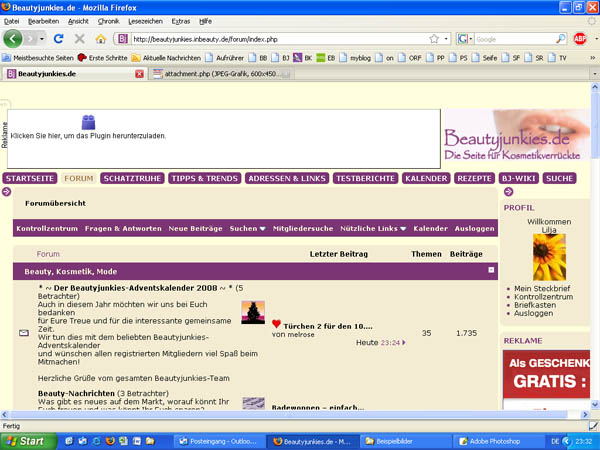Open the Lesezeichen menu

[x=146, y=20]
